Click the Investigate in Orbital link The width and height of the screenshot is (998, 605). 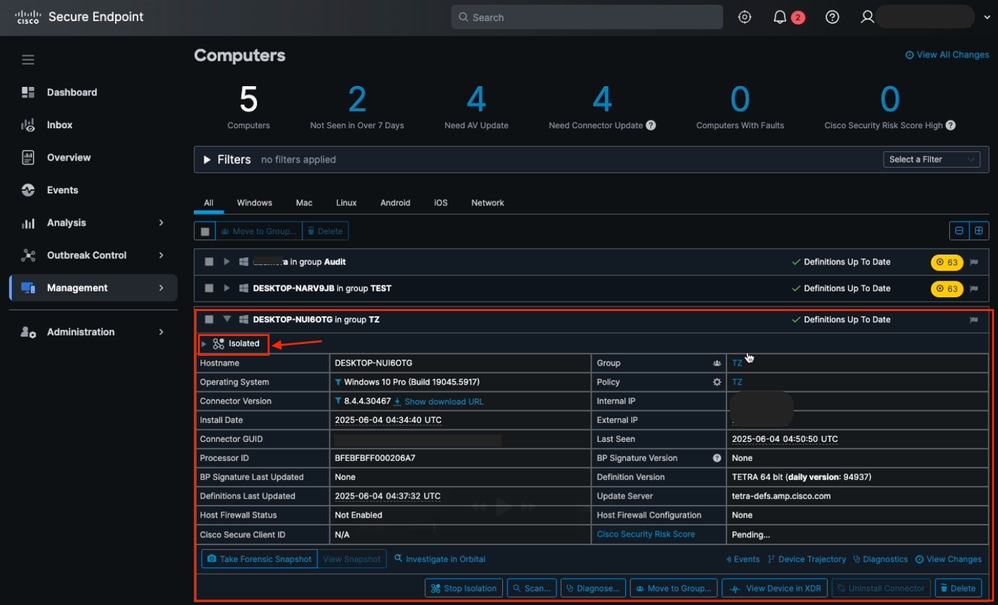[x=440, y=559]
